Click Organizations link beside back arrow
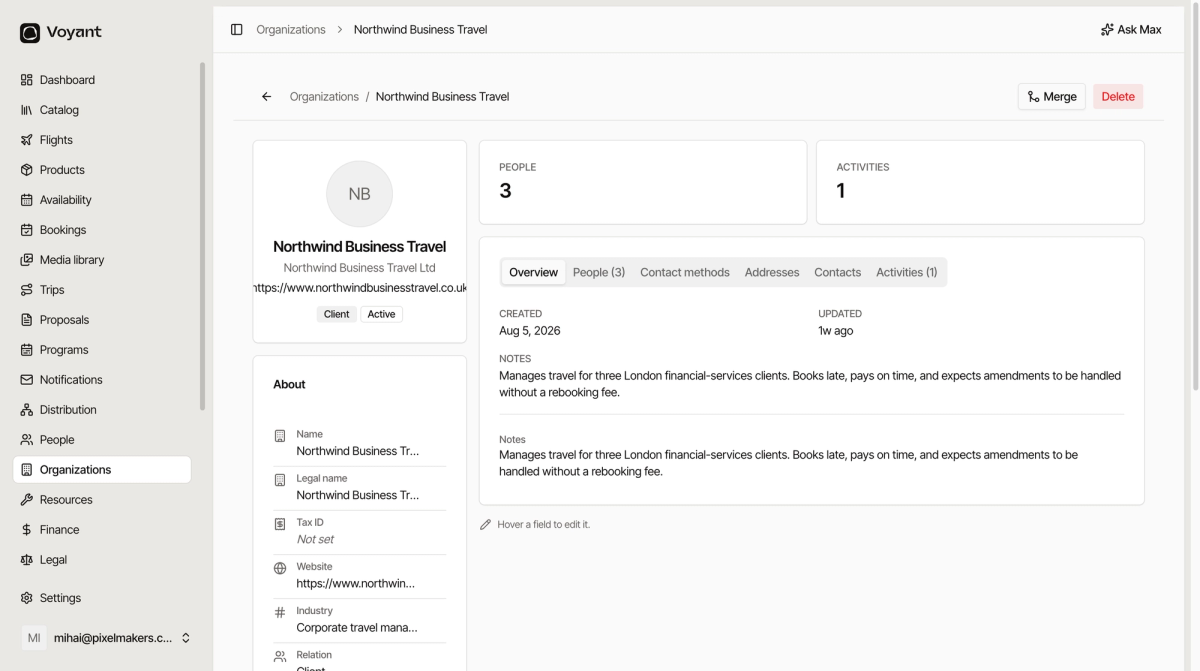 (x=324, y=97)
